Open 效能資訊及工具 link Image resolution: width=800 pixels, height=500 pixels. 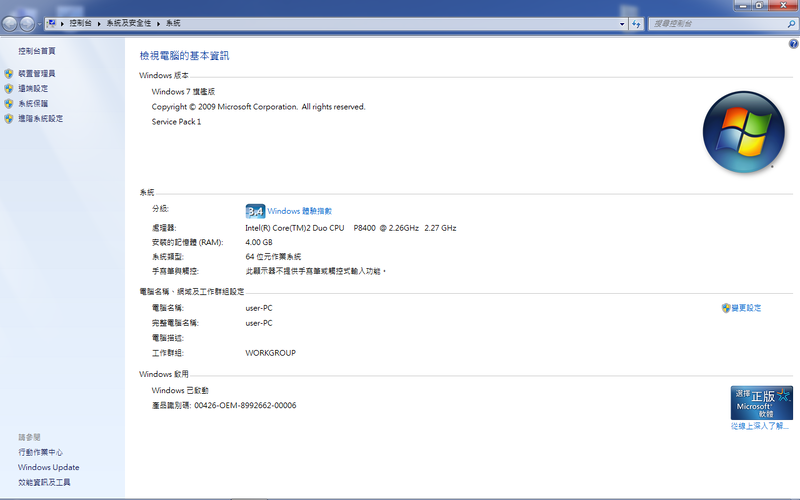click(44, 482)
